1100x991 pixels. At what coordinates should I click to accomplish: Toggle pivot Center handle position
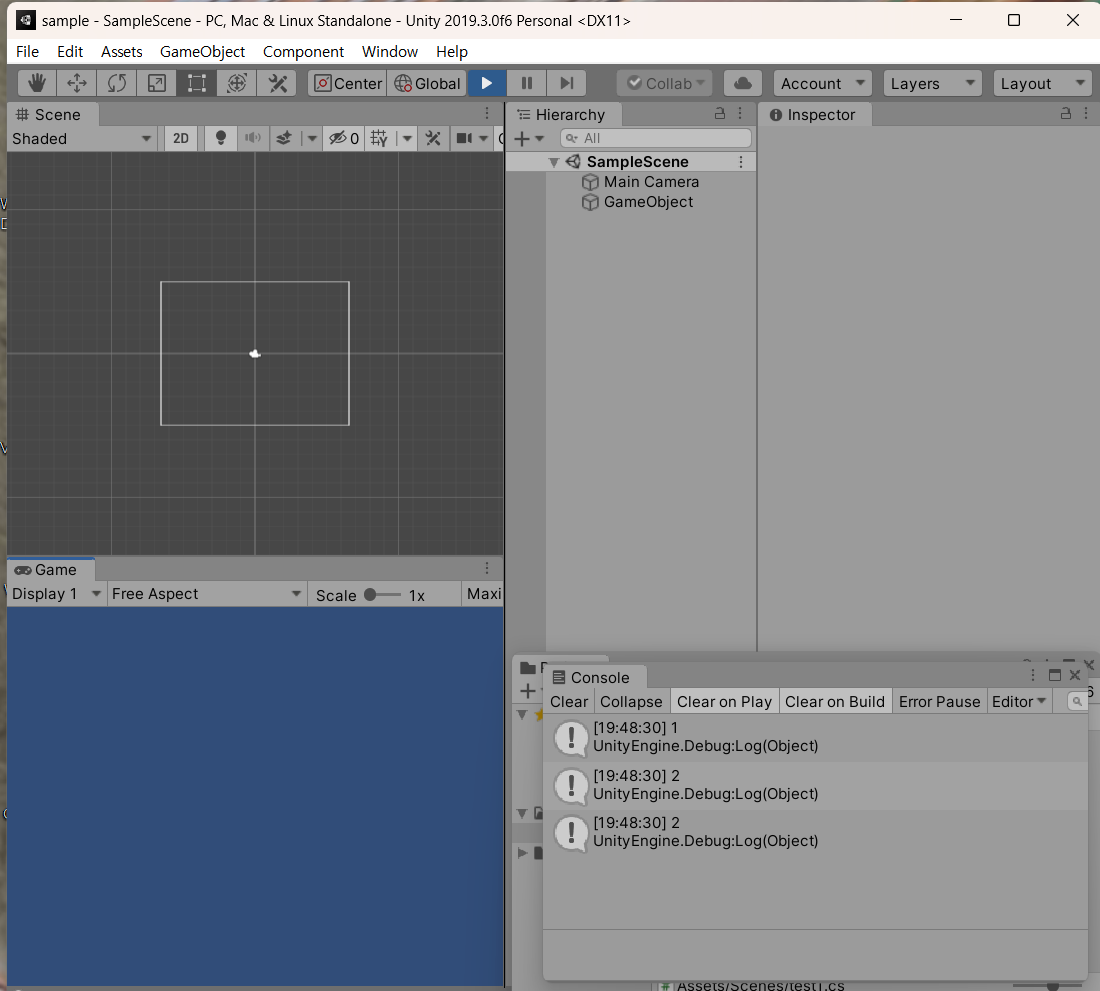point(348,83)
